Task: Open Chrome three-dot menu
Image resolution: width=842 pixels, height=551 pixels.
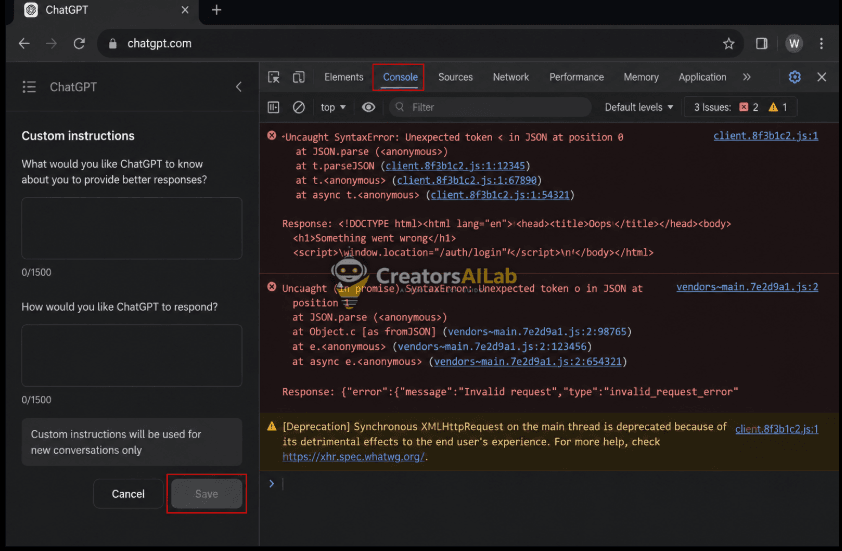Action: click(x=821, y=44)
